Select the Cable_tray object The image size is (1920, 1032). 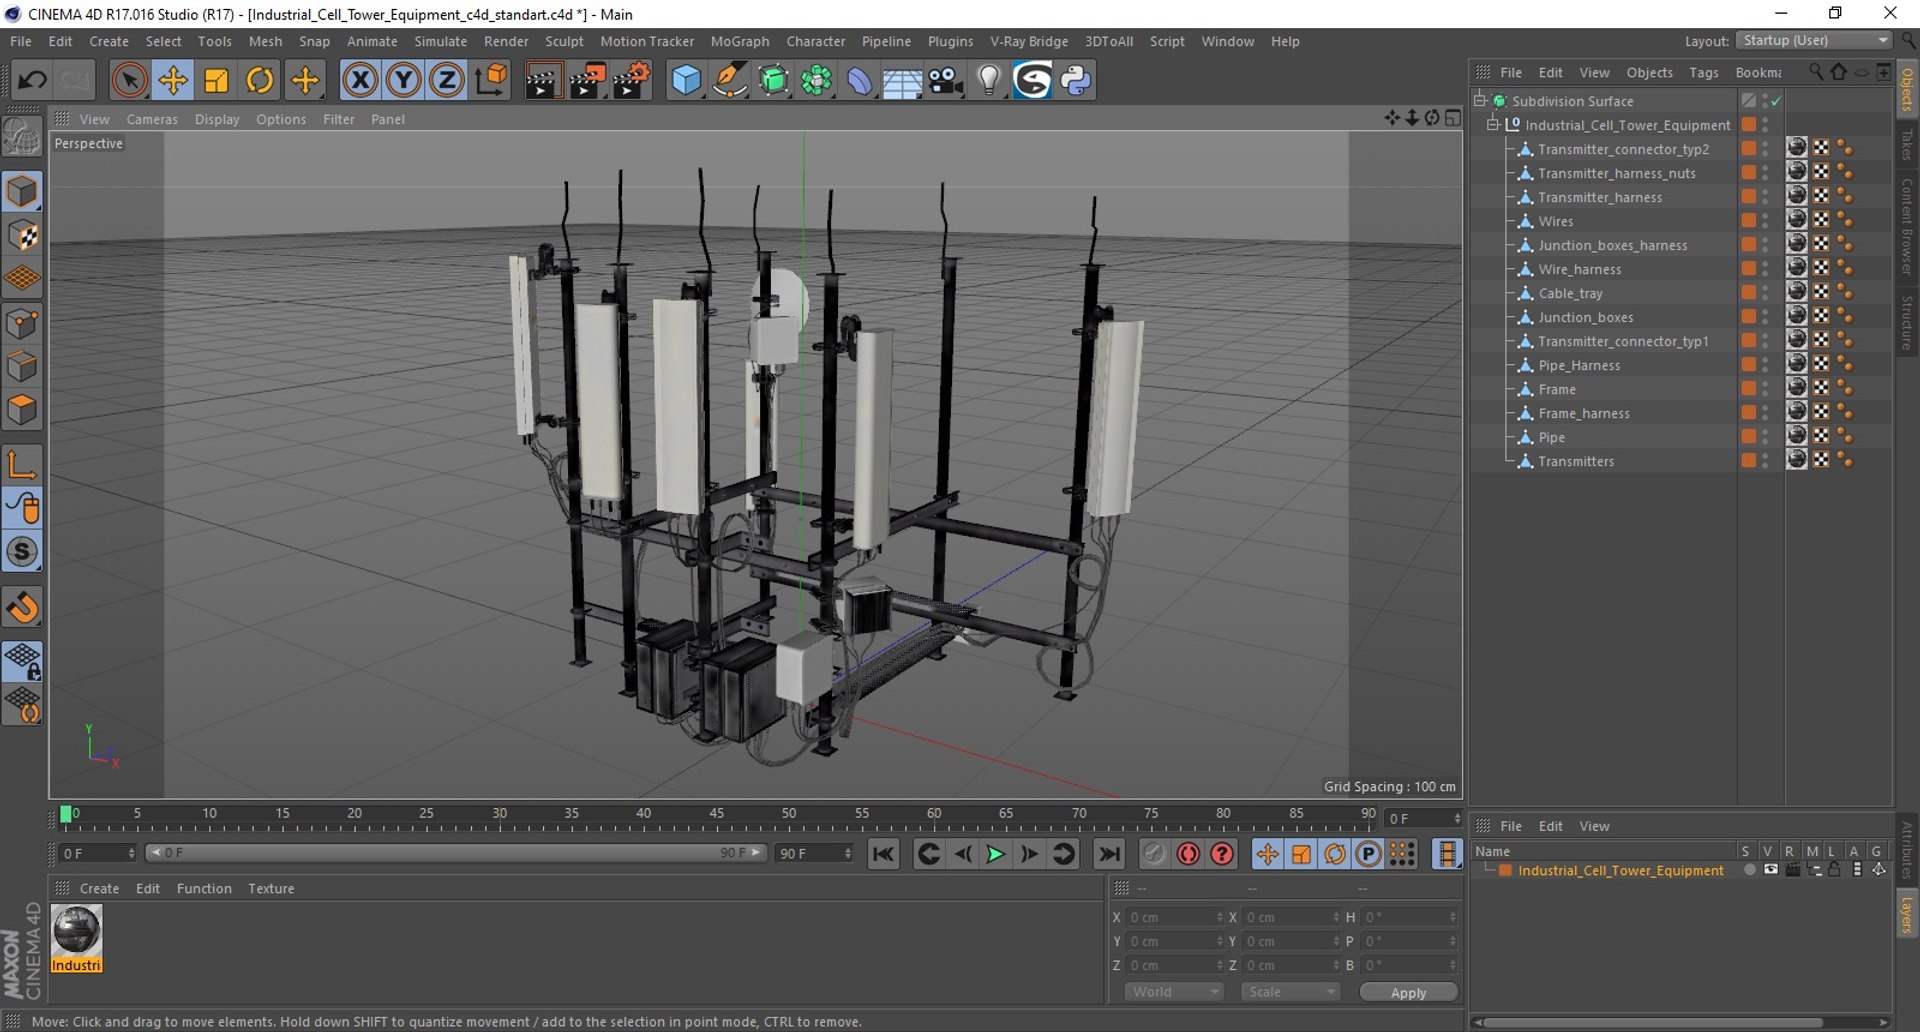1570,293
